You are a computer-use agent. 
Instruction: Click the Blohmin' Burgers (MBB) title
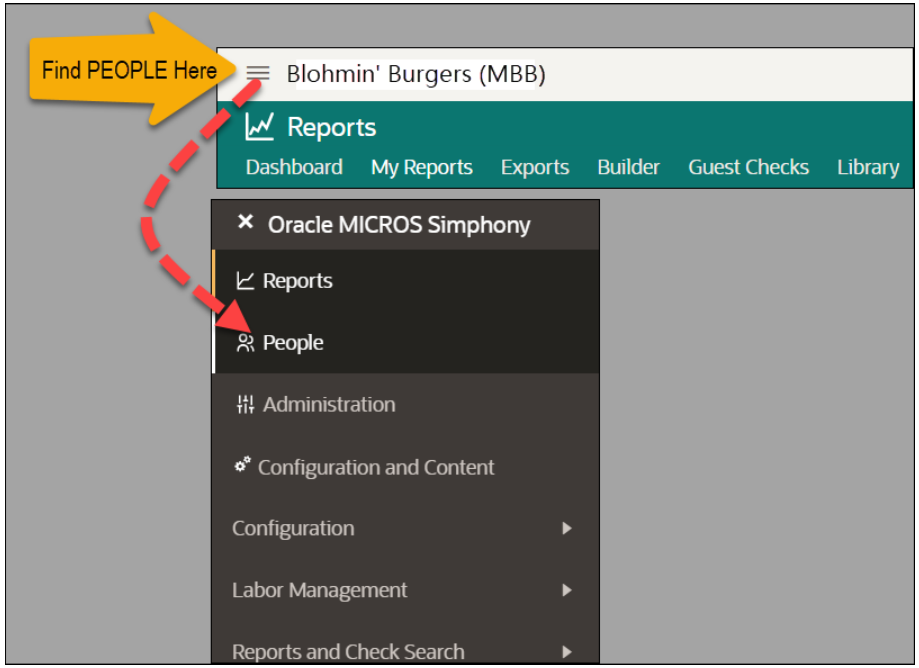coord(416,74)
